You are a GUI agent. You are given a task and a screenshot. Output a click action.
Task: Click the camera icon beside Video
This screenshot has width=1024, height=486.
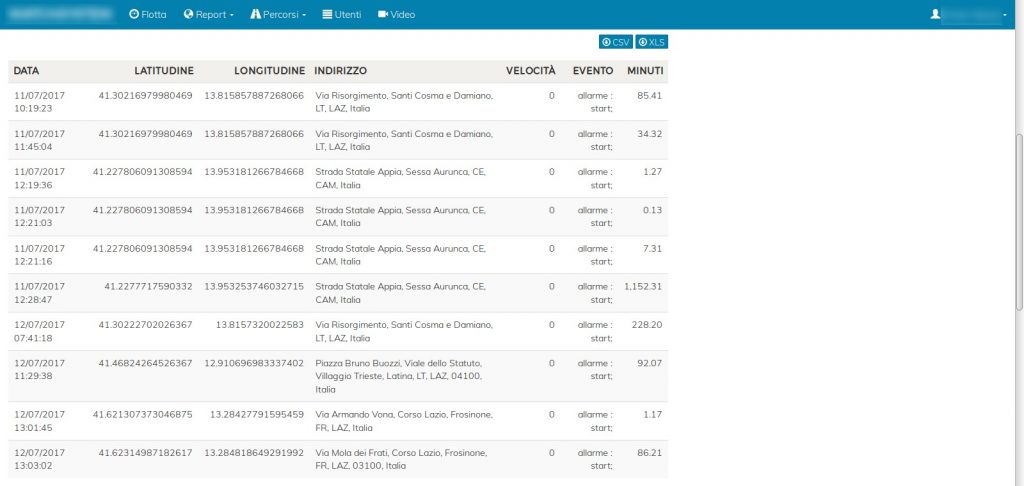click(383, 15)
